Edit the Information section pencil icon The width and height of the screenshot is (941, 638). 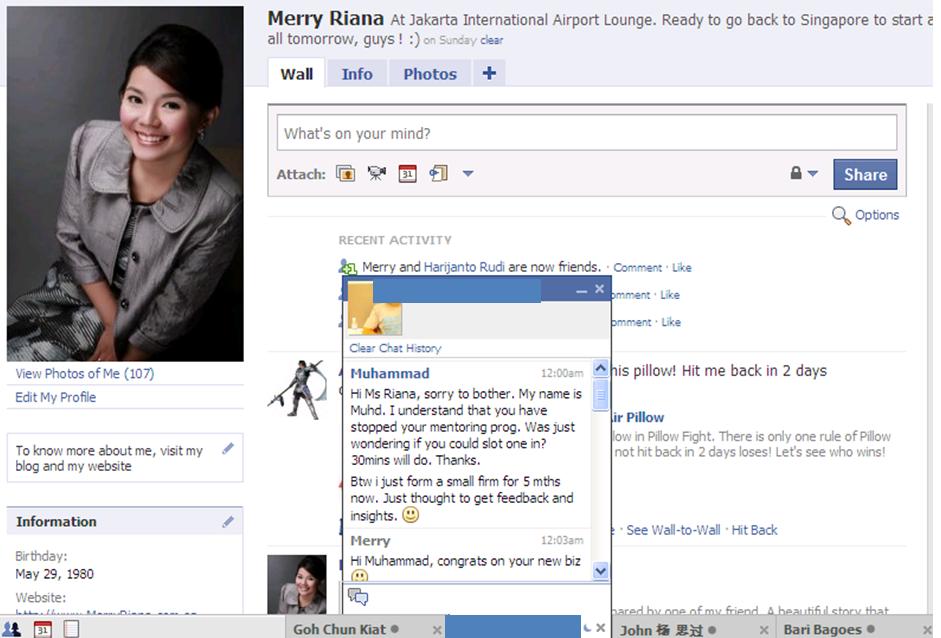click(x=227, y=522)
